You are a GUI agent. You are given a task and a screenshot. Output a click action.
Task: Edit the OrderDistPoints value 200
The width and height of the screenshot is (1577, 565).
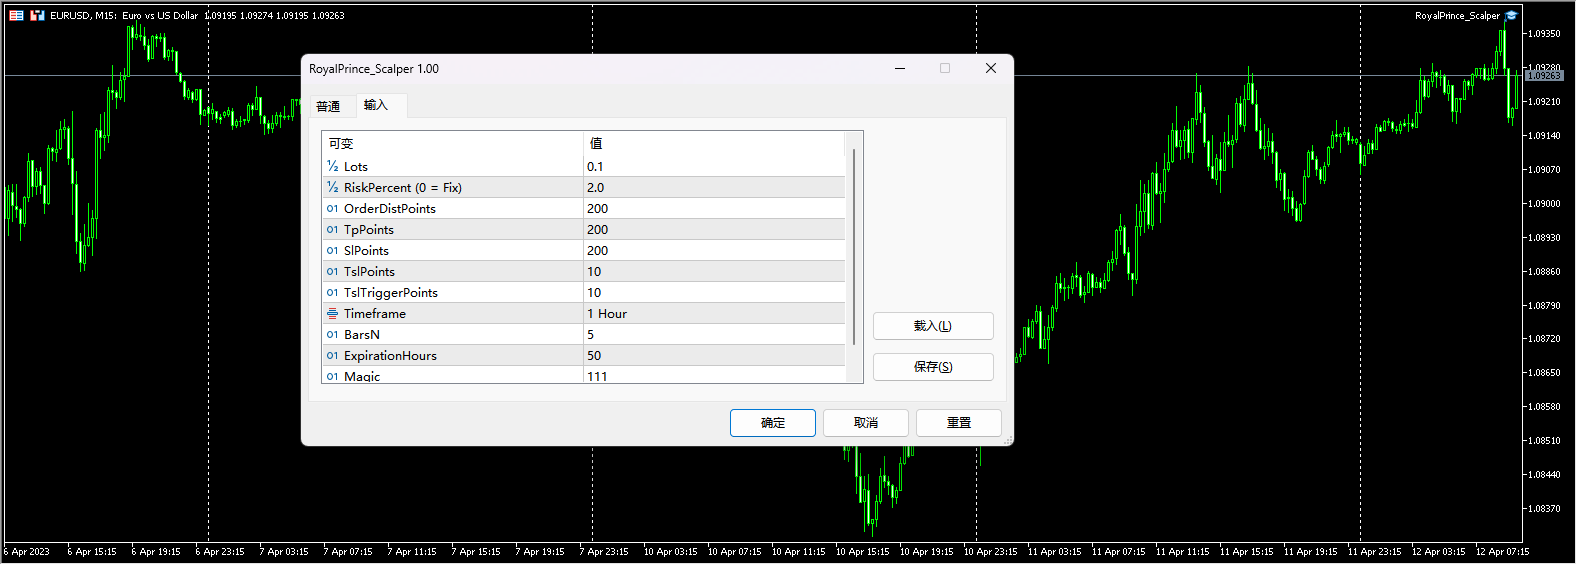(x=714, y=208)
